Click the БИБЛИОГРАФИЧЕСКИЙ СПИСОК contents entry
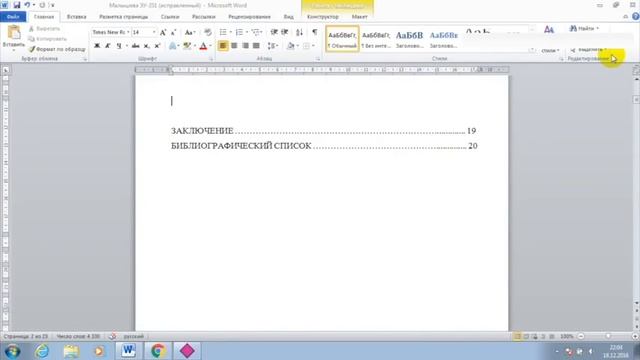 pos(324,146)
